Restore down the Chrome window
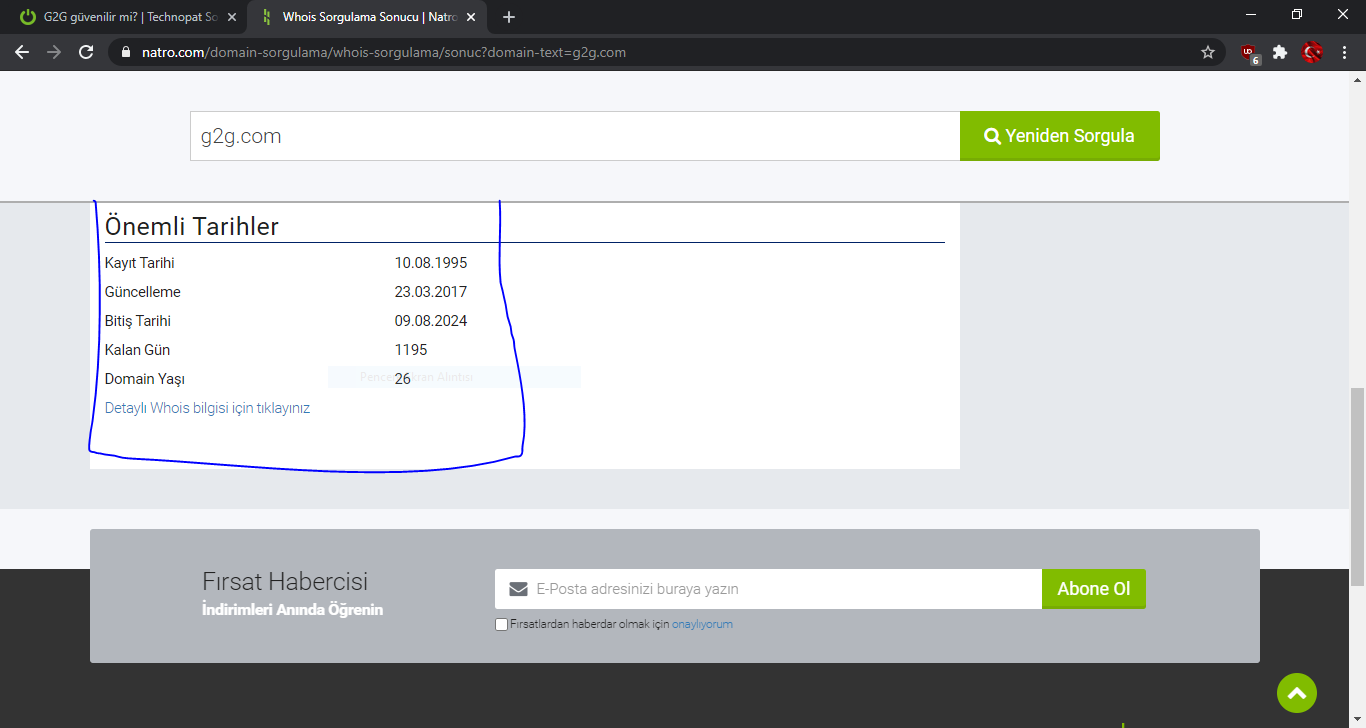The width and height of the screenshot is (1366, 728). [x=1297, y=14]
